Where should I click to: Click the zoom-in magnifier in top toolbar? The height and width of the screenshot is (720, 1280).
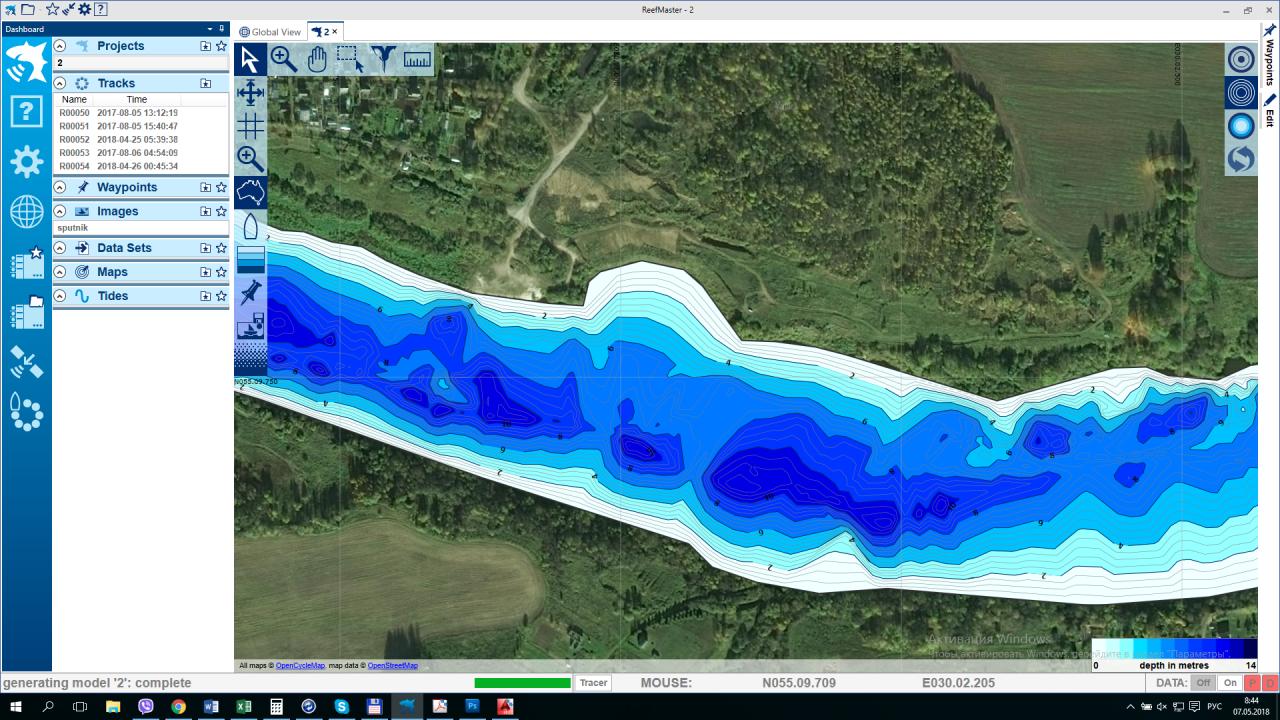(283, 60)
